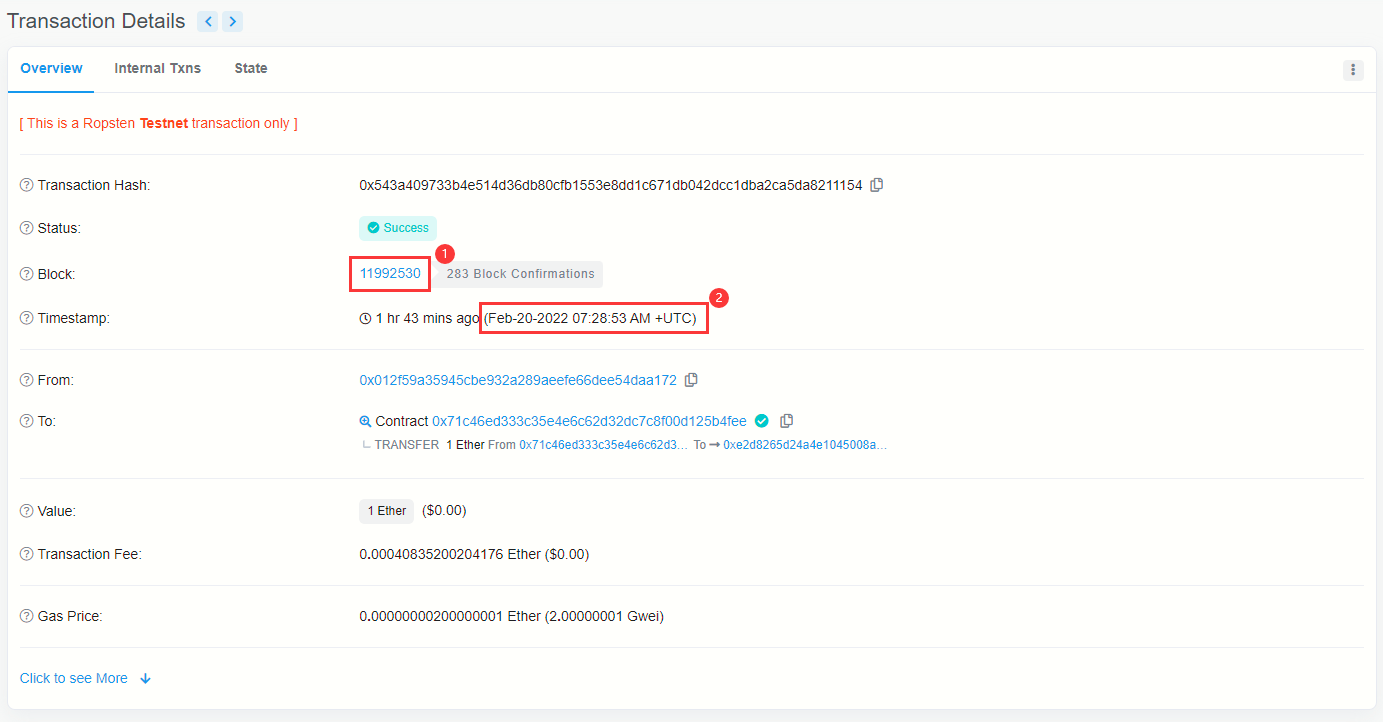Open the kebab menu at top right
Viewport: 1383px width, 722px height.
click(x=1353, y=70)
